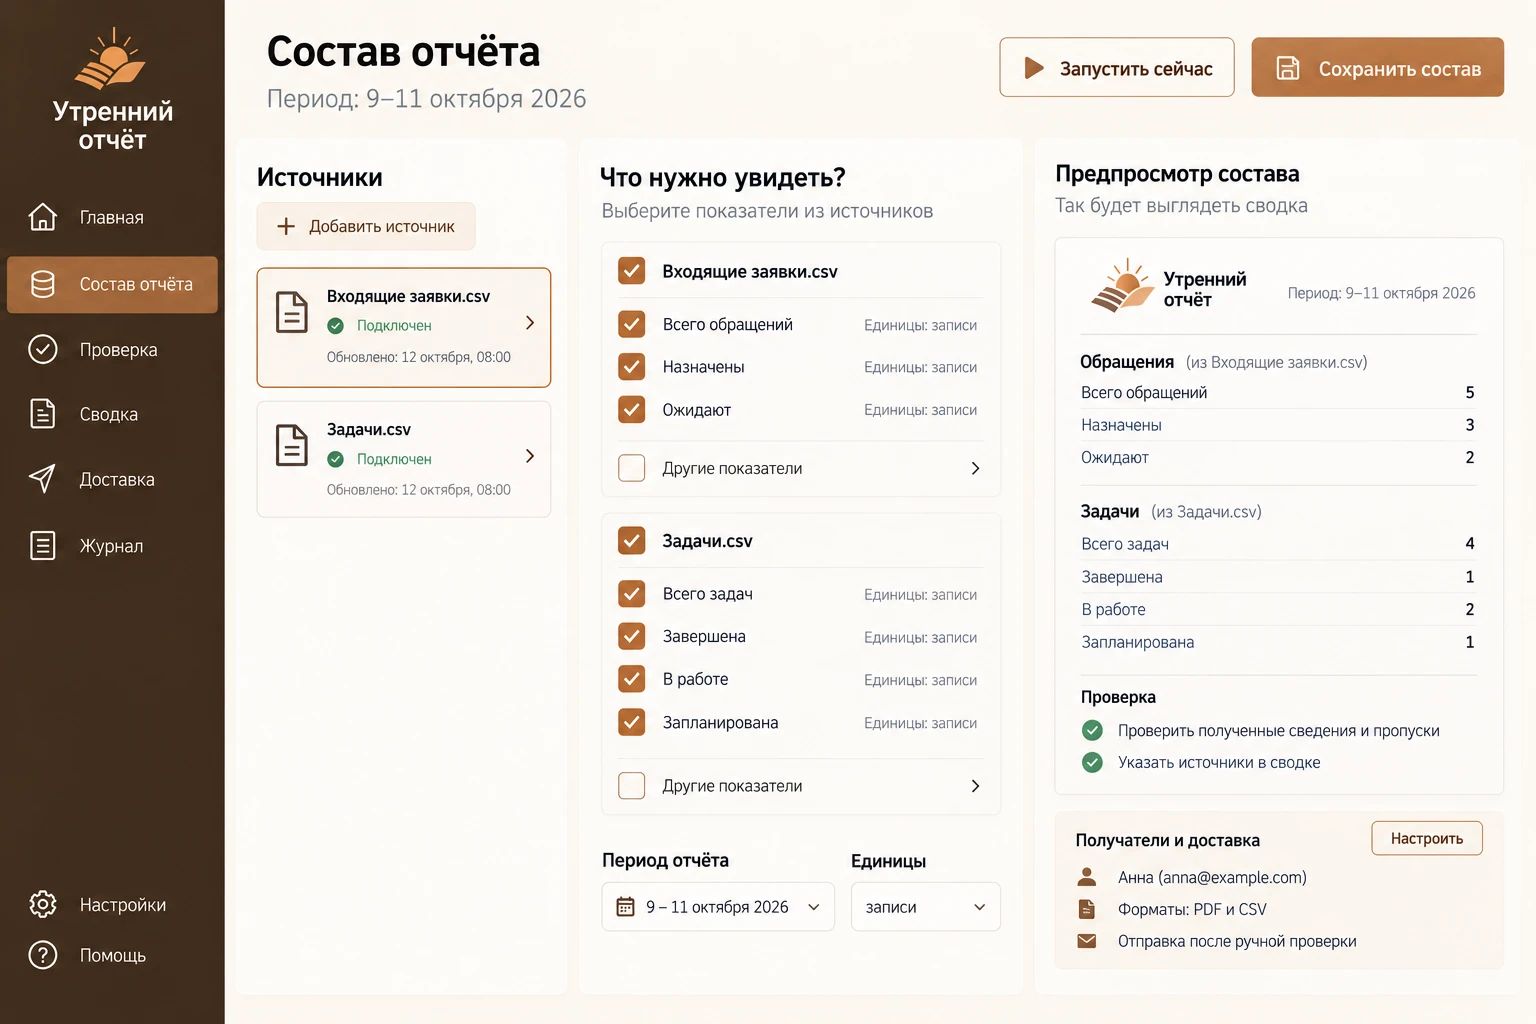This screenshot has height=1024, width=1536.
Task: Click the Настроить button in delivery panel
Action: pos(1427,838)
